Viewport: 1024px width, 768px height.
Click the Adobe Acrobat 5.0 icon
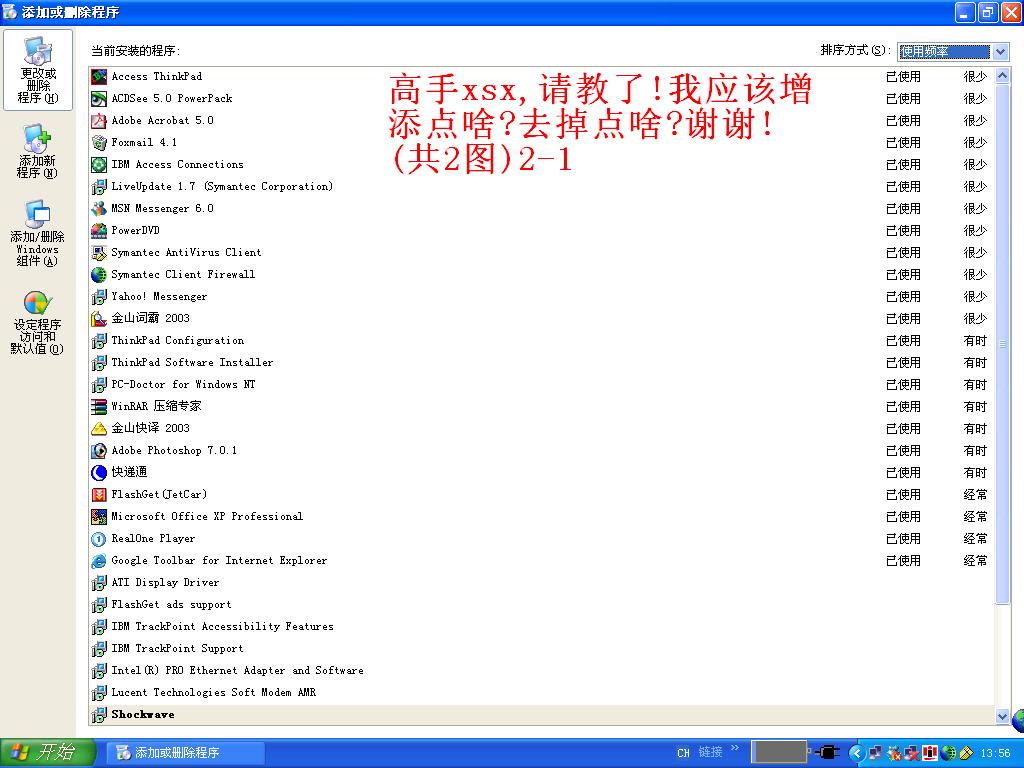(99, 121)
